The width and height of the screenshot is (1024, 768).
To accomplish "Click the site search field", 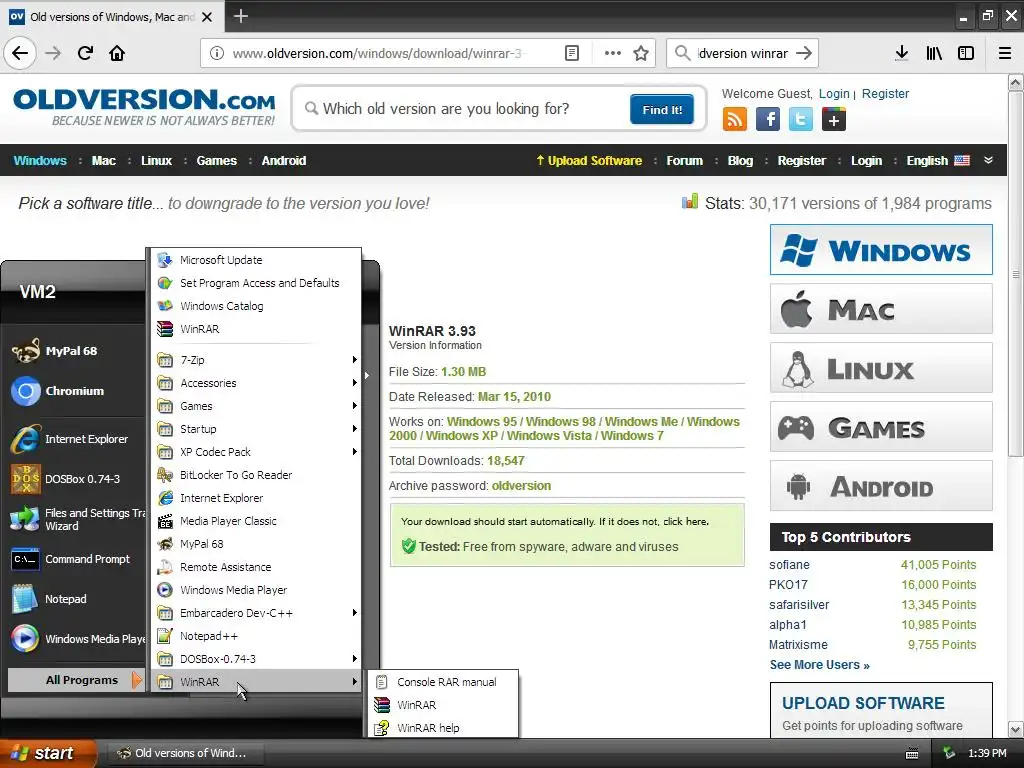I will [x=464, y=108].
